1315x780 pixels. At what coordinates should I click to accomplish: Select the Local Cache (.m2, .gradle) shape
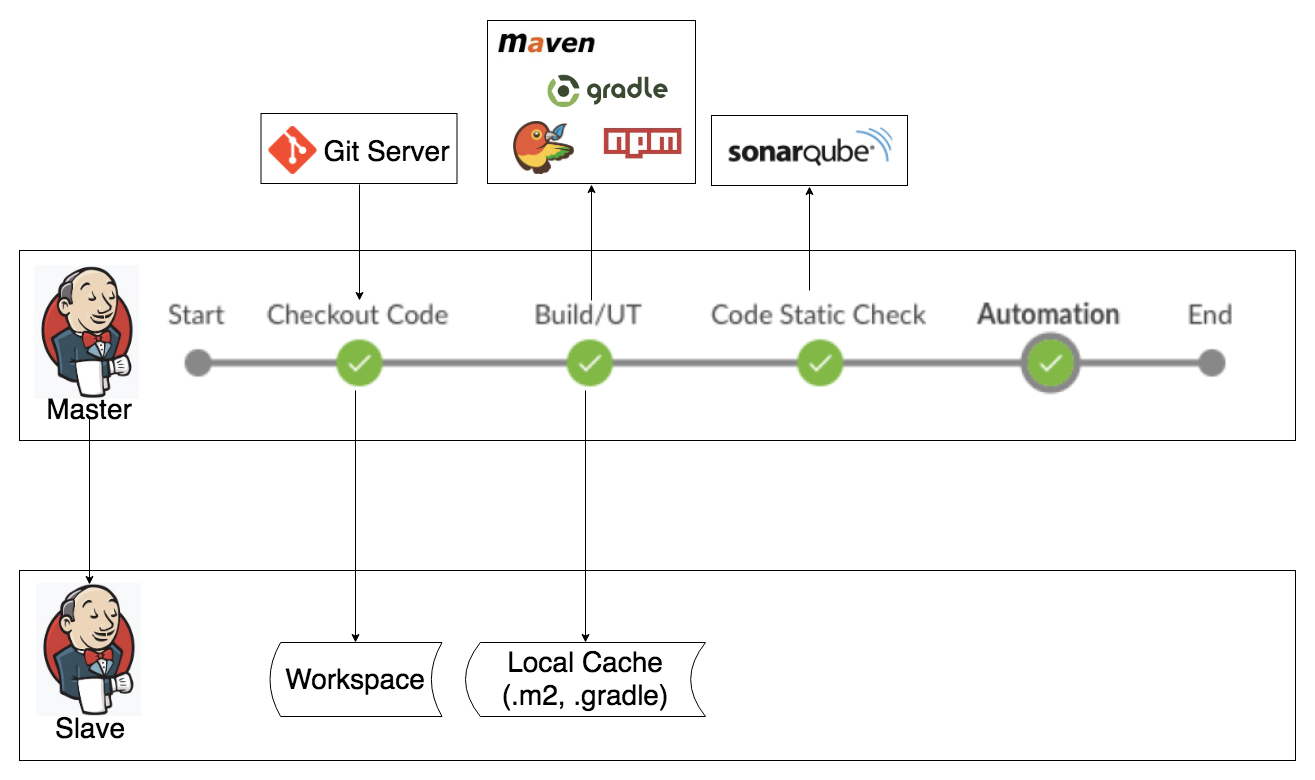click(585, 680)
